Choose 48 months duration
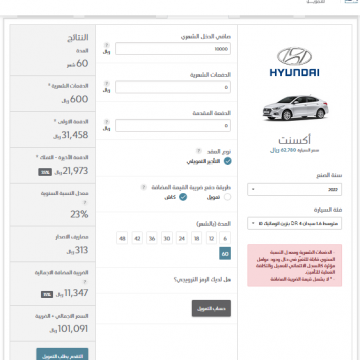 [x=122, y=238]
